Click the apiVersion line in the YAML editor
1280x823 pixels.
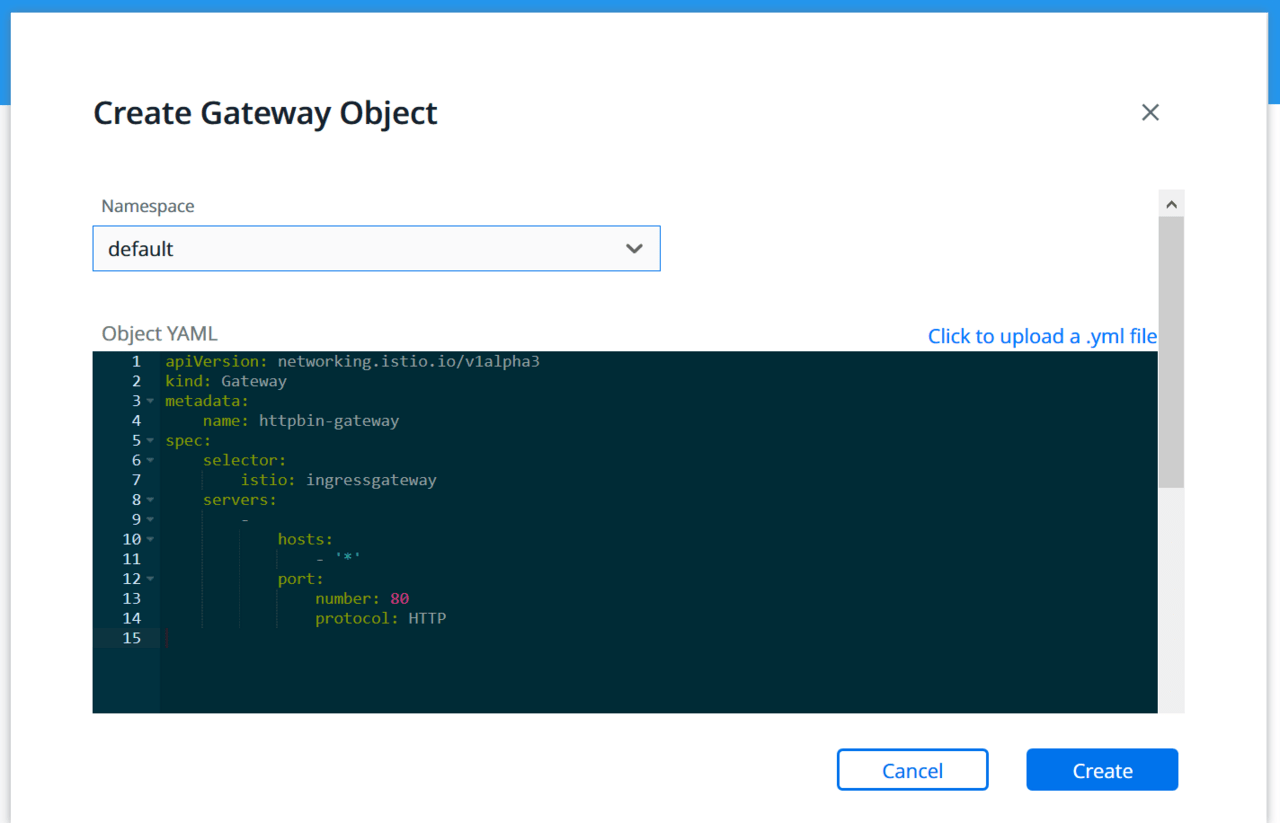coord(352,361)
